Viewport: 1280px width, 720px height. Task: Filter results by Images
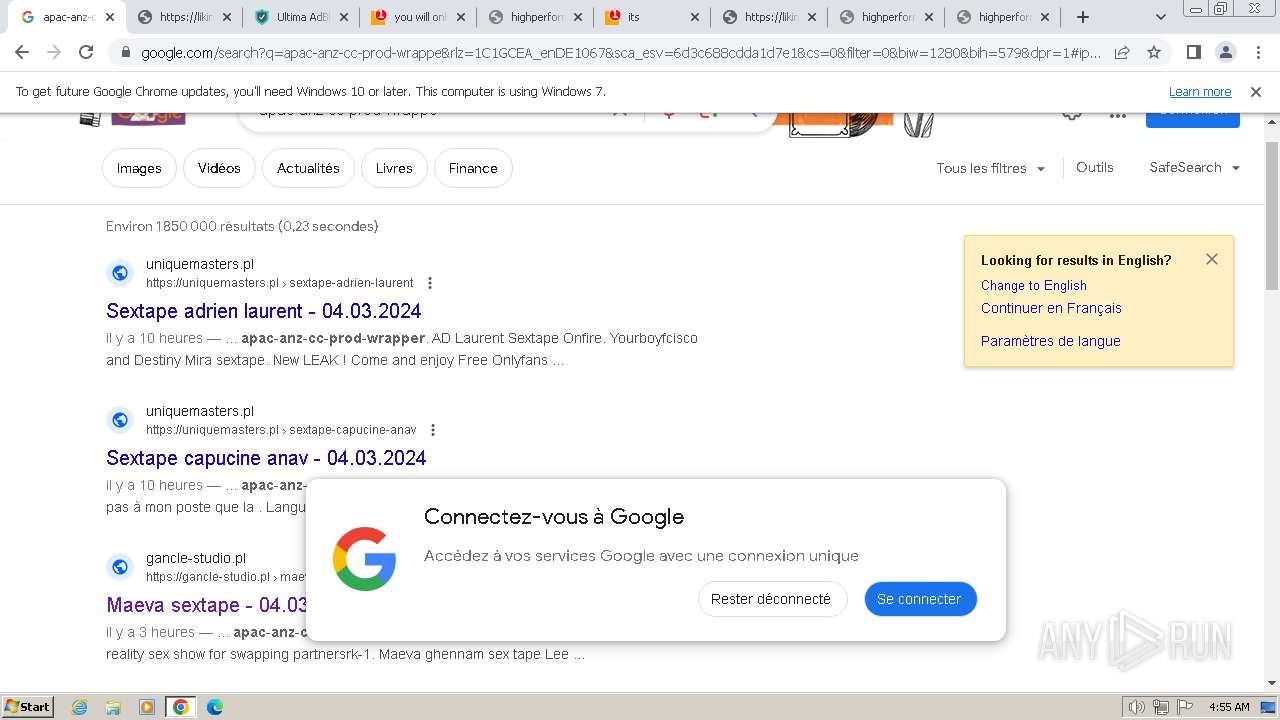tap(139, 168)
